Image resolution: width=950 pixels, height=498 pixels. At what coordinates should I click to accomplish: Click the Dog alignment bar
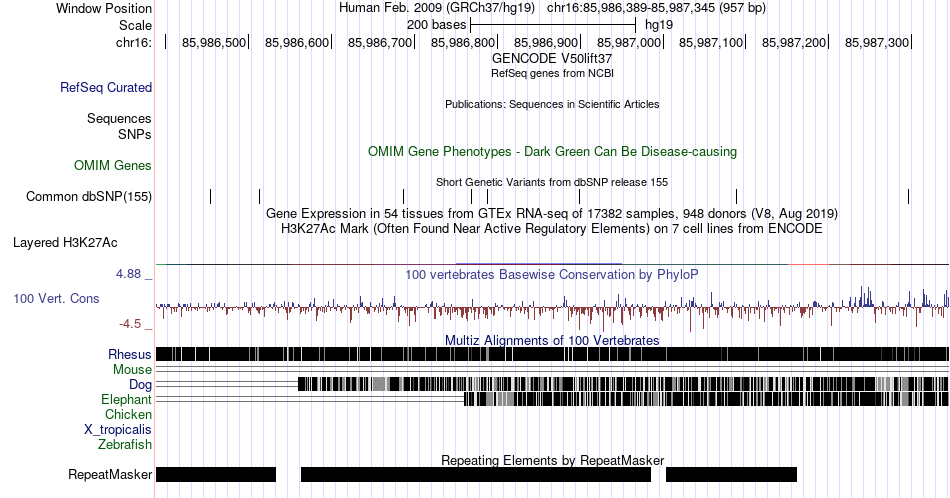click(623, 384)
